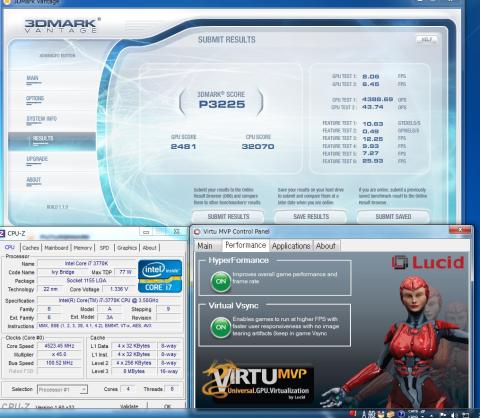Click the Virtu MVP dragon logo banner
The height and width of the screenshot is (418, 480).
point(257,381)
